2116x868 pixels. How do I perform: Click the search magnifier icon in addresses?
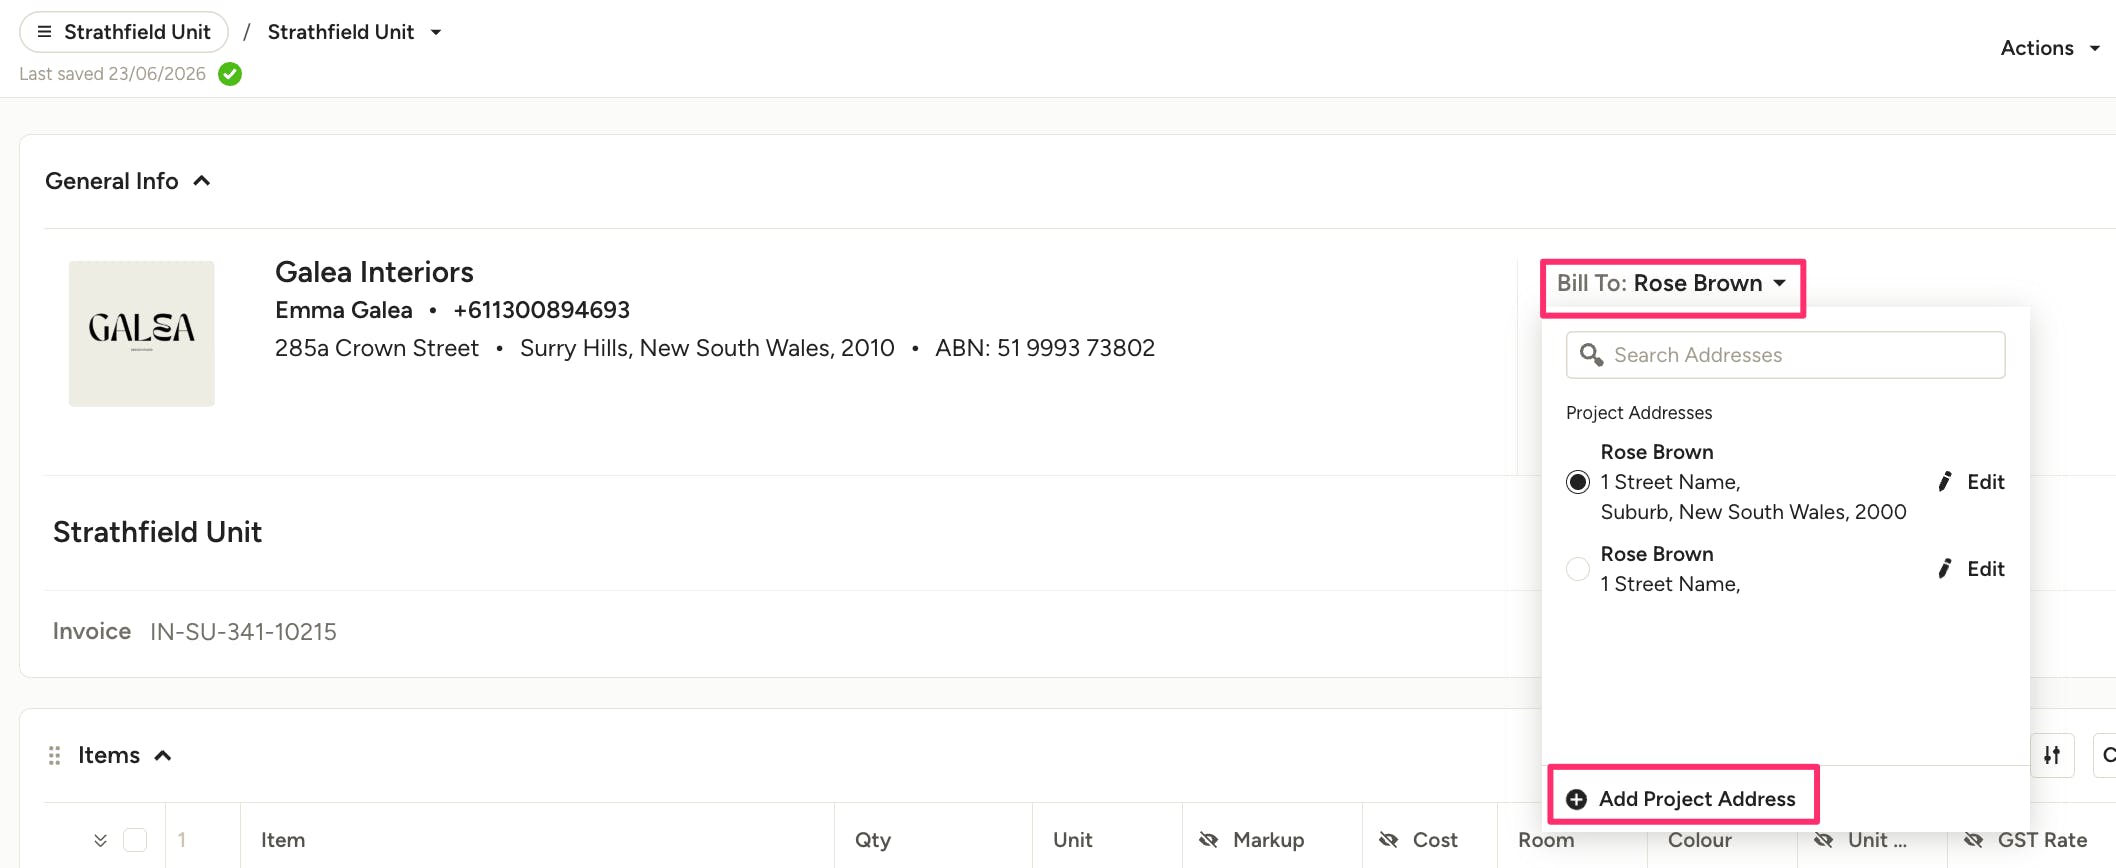click(1591, 355)
